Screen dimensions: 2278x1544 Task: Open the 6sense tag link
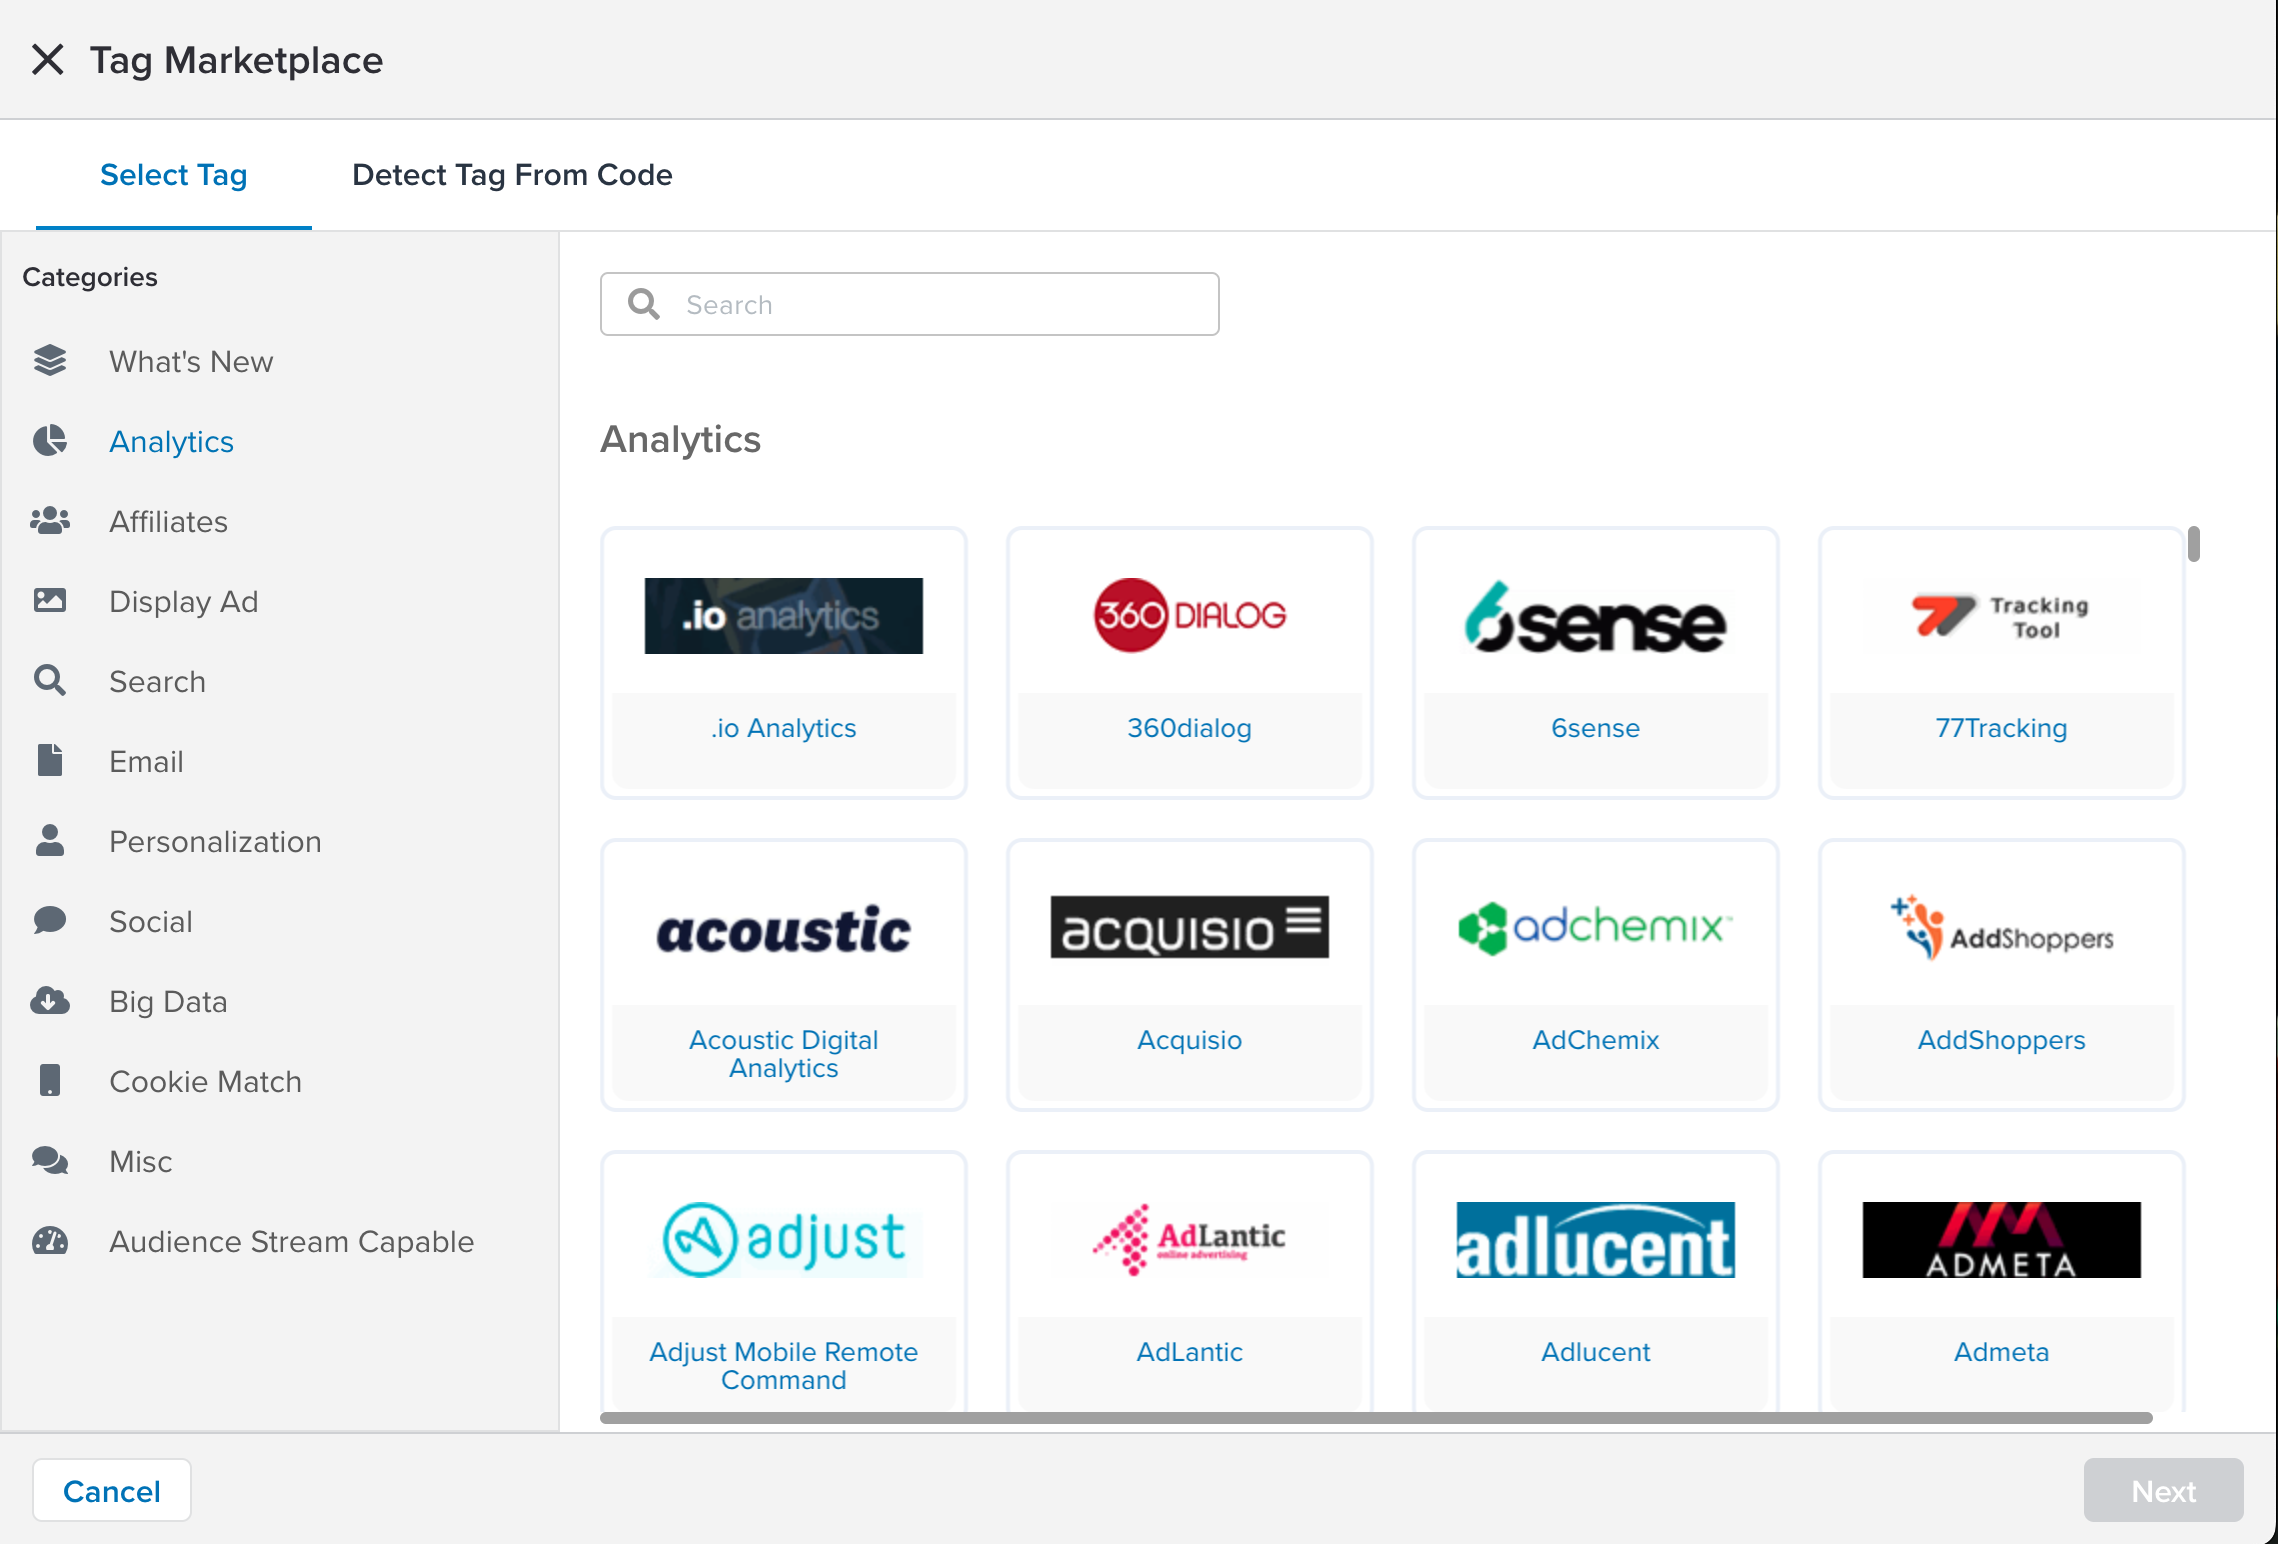(1596, 728)
